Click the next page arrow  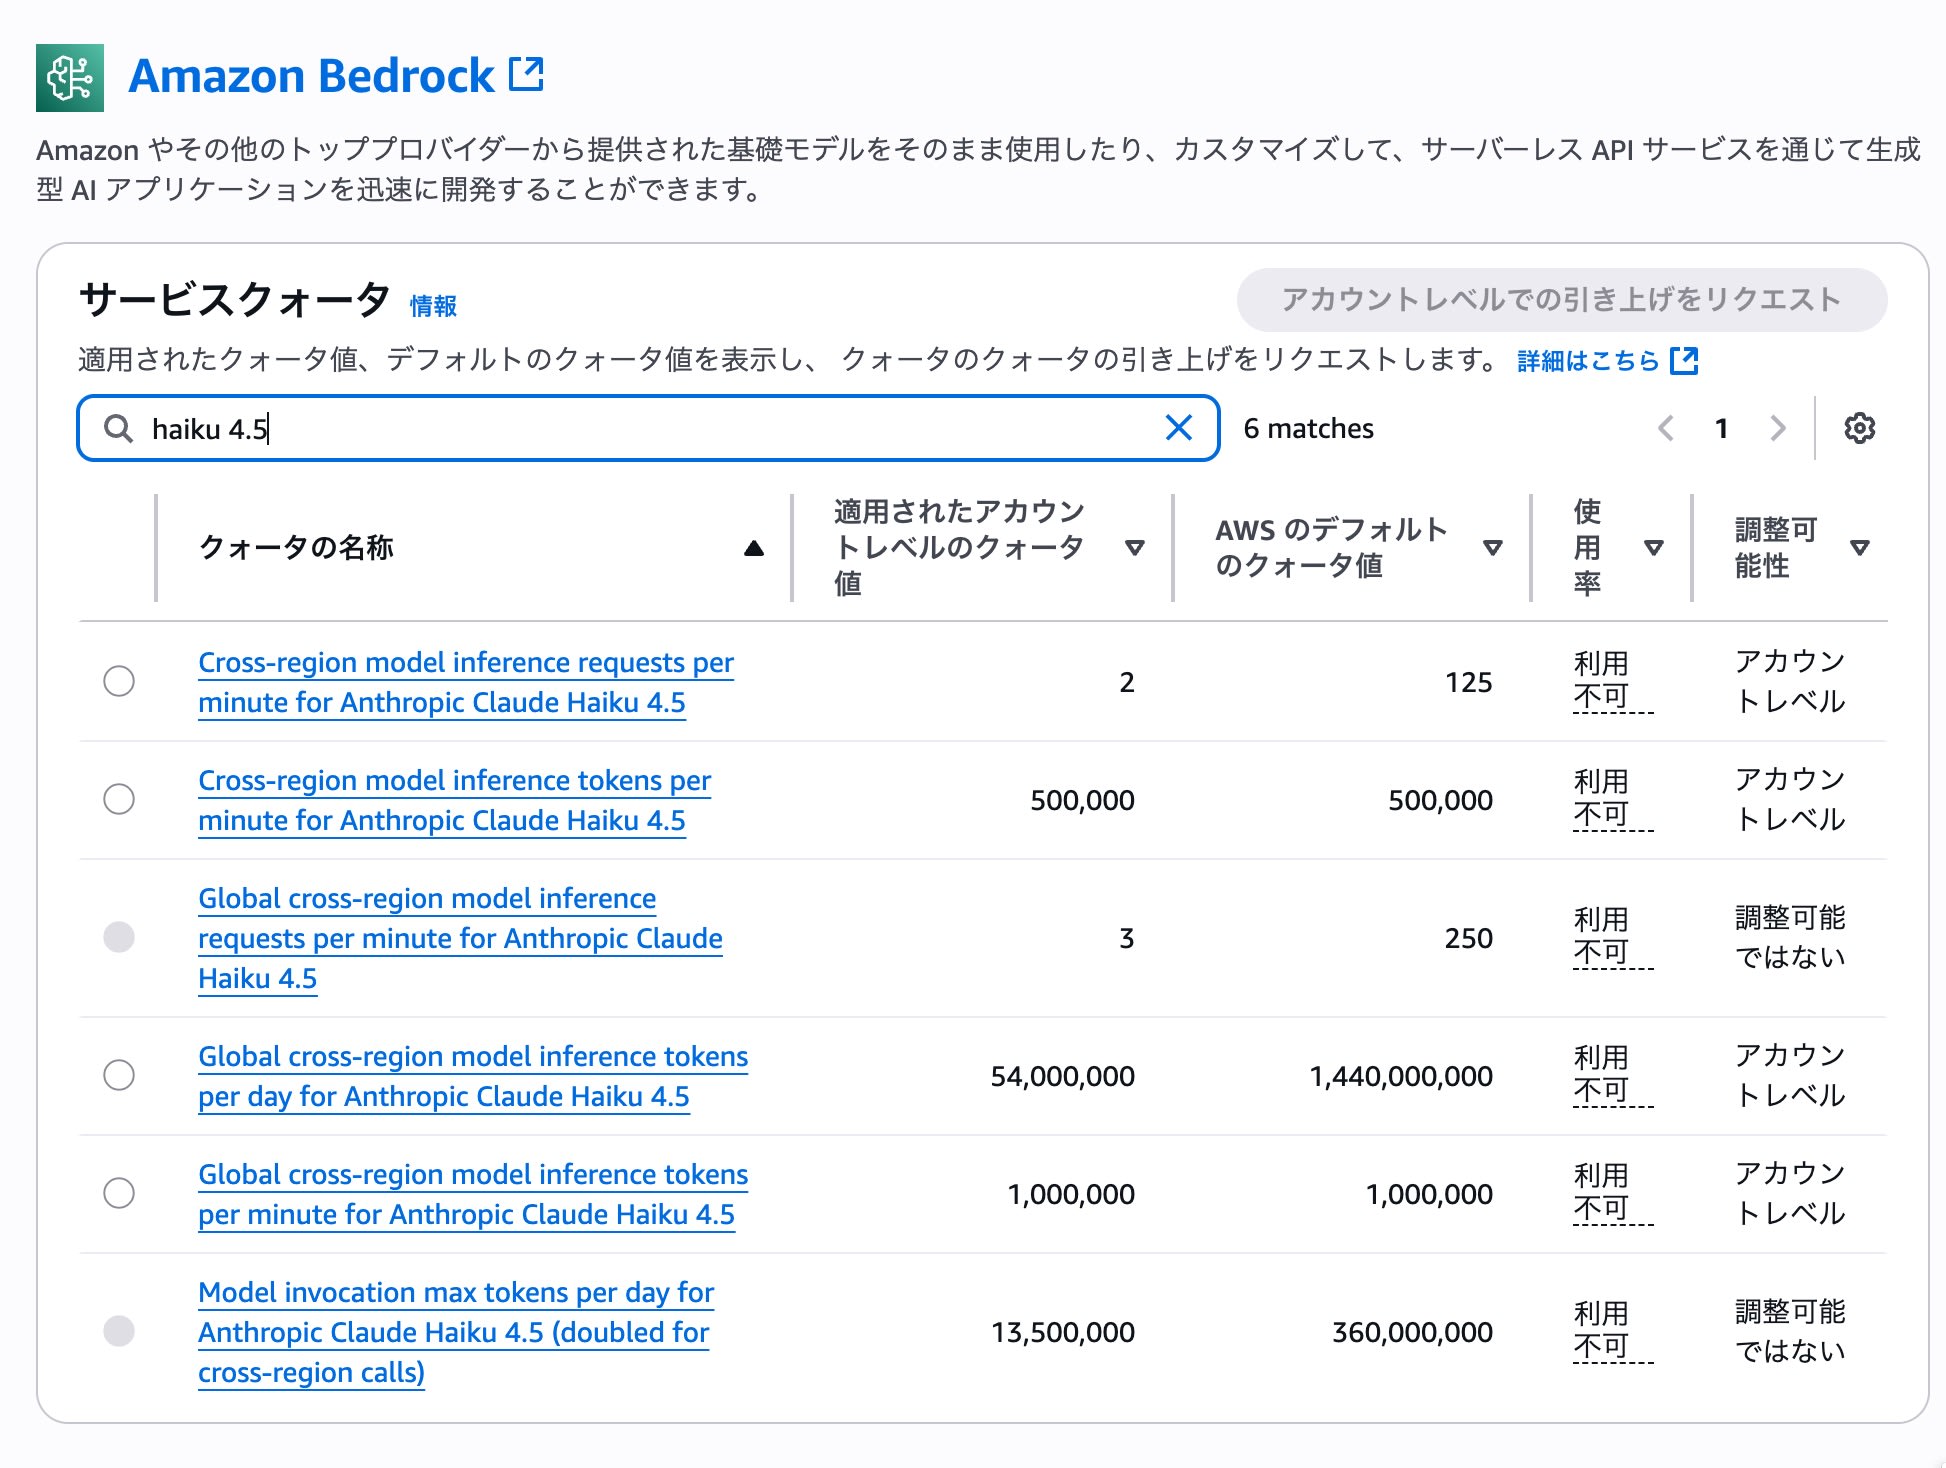(1778, 428)
